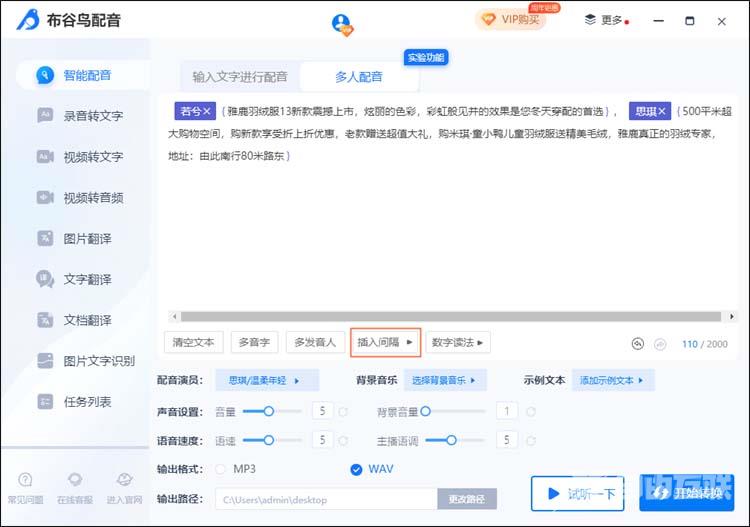Click the 更改路径 button

point(467,499)
